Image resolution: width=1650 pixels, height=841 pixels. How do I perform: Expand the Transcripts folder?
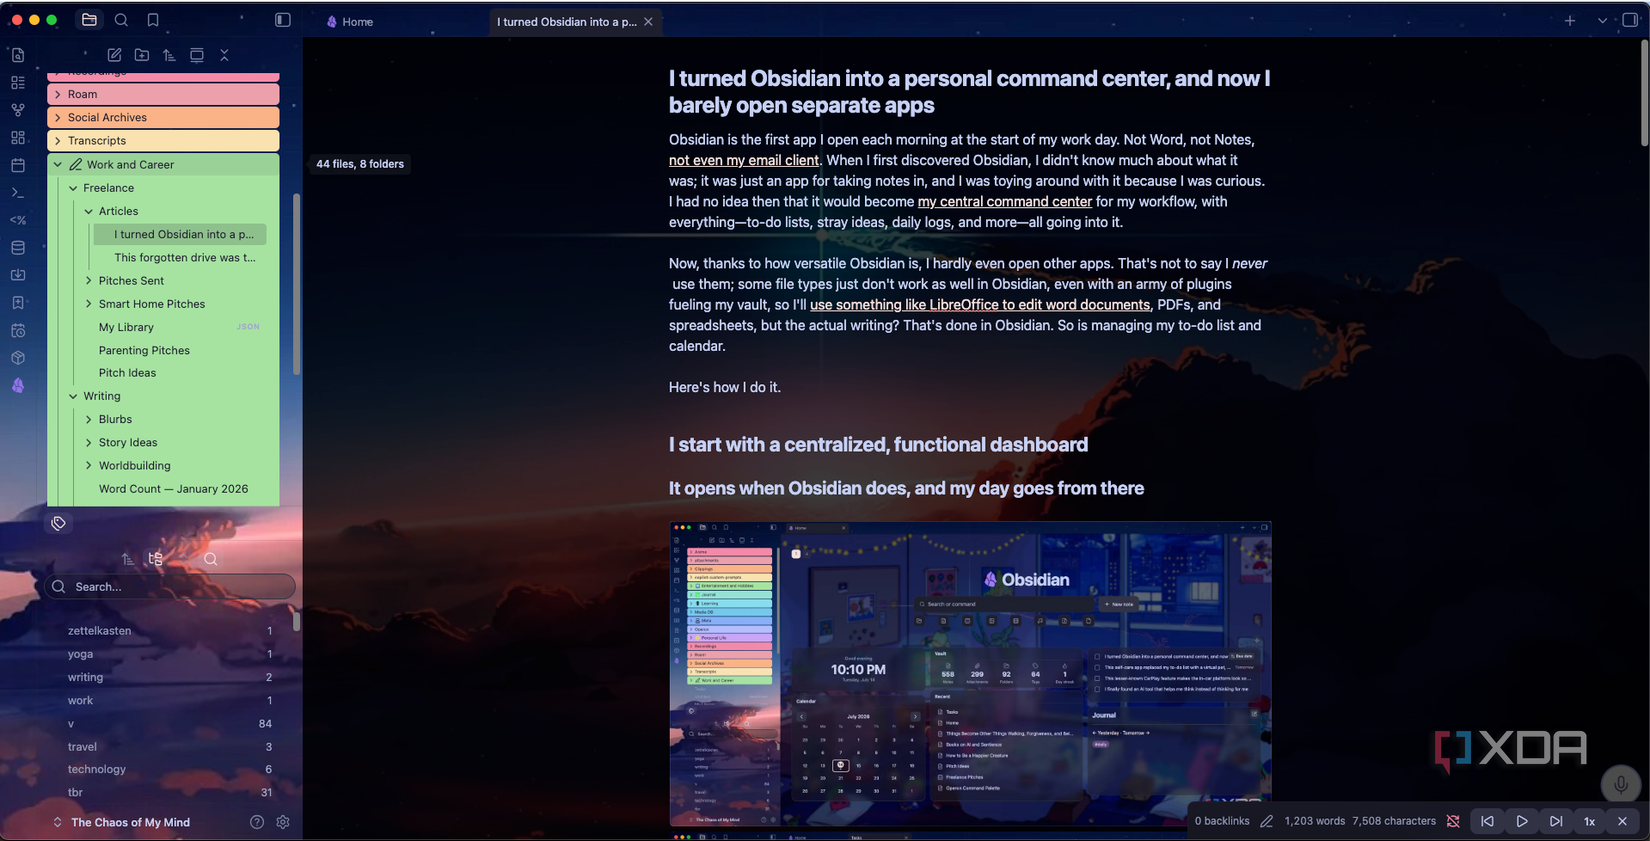tap(163, 141)
